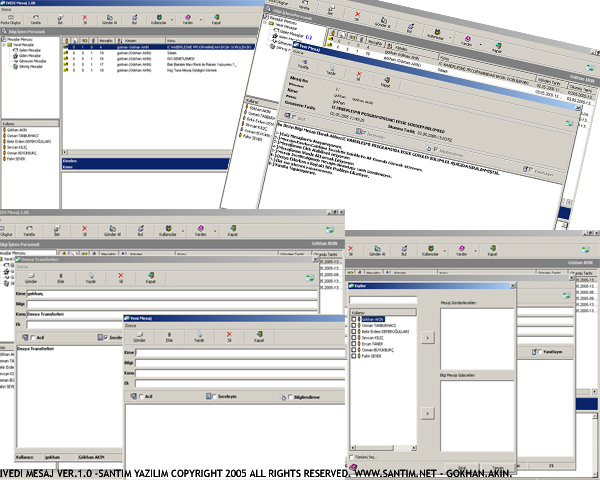Enable Acil checkbox in Dosya Transferleri window
600x480 pixels.
(32, 337)
